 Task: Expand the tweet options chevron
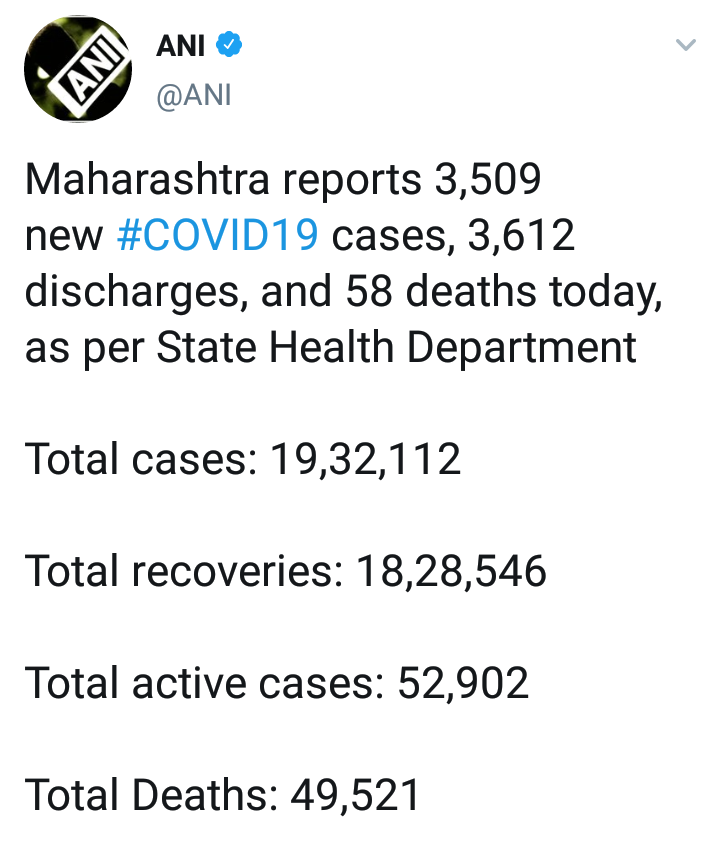tap(685, 46)
